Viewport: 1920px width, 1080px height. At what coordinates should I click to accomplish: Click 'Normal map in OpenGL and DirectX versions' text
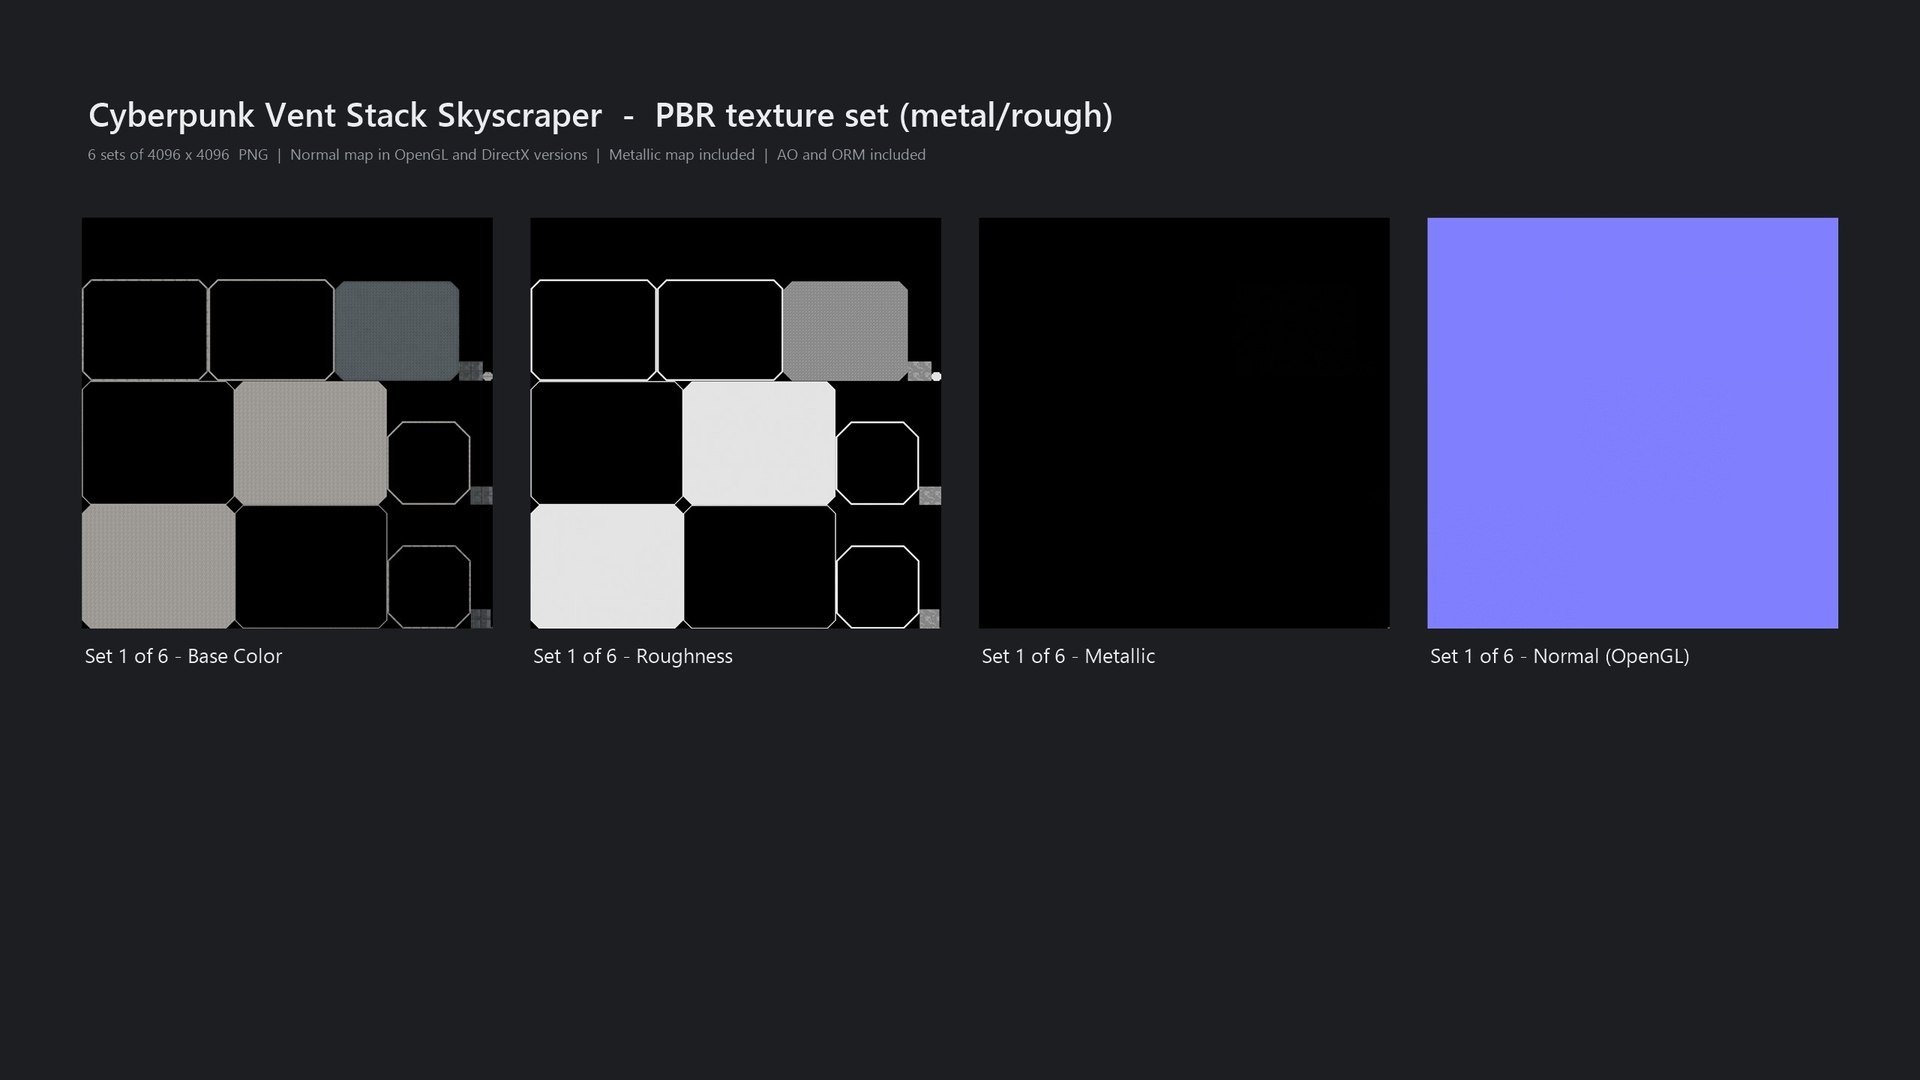pyautogui.click(x=439, y=155)
